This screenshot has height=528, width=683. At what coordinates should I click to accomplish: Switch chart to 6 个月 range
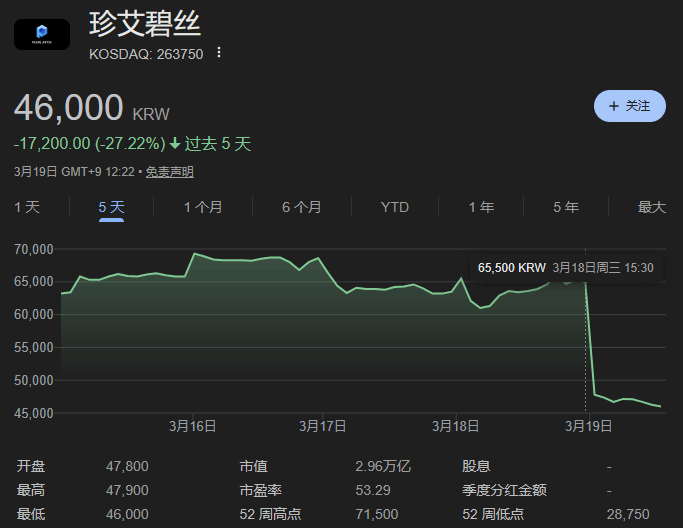[x=302, y=207]
